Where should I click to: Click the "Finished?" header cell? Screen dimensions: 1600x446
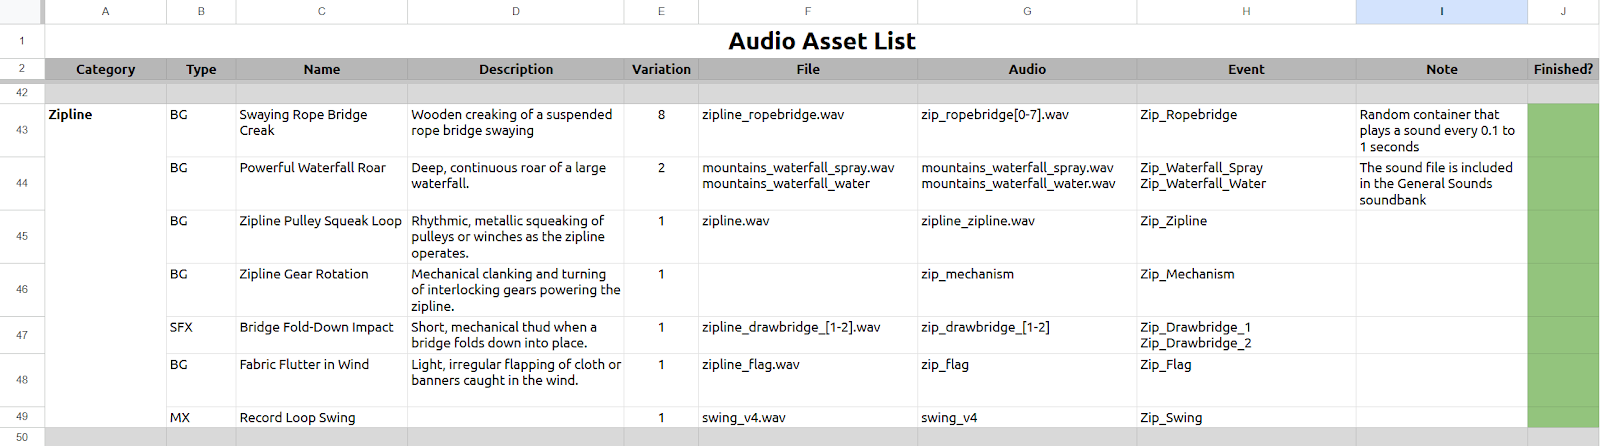coord(1562,69)
